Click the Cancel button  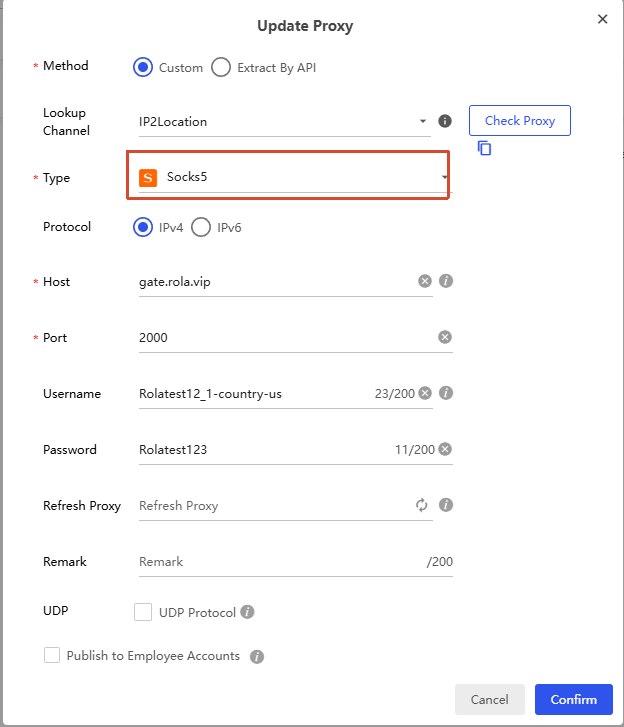click(x=490, y=699)
